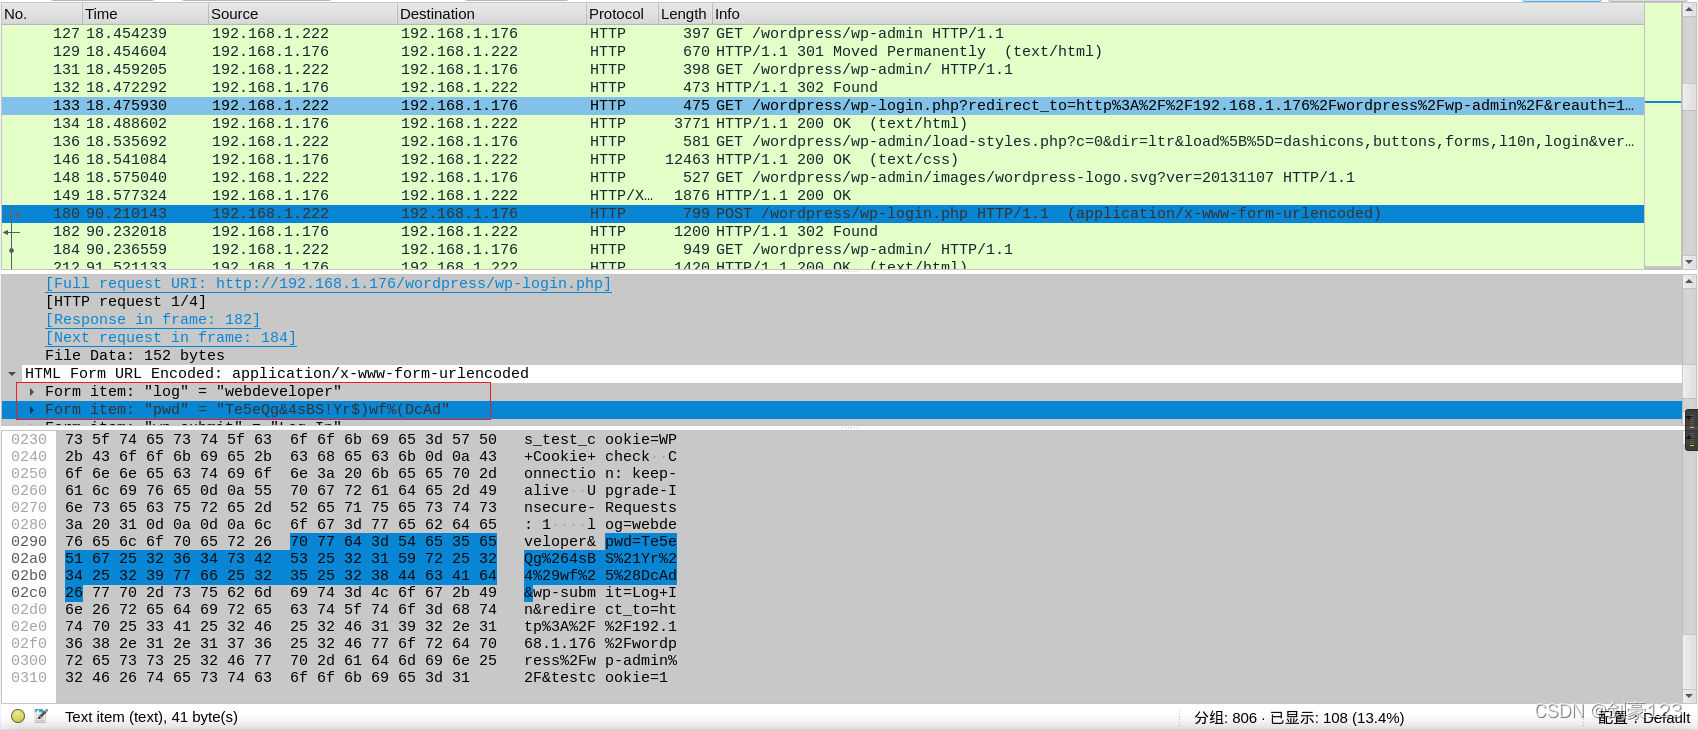The image size is (1698, 730).
Task: Click packet count status "分组: 806 · 已显示: 108"
Action: pyautogui.click(x=1299, y=718)
